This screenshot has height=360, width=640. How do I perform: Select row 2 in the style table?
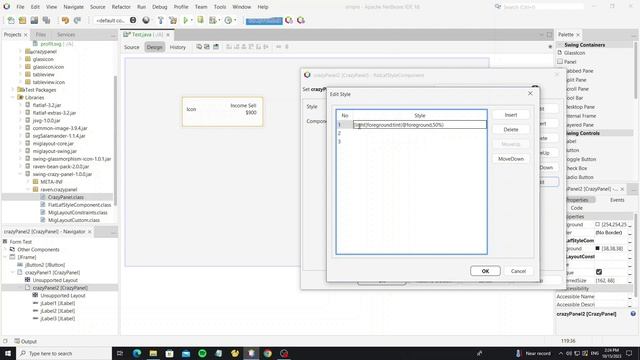(411, 133)
